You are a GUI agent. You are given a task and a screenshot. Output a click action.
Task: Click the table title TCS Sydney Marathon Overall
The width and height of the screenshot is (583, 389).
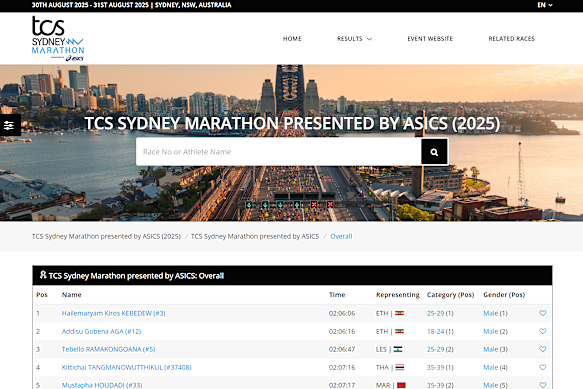coord(136,276)
